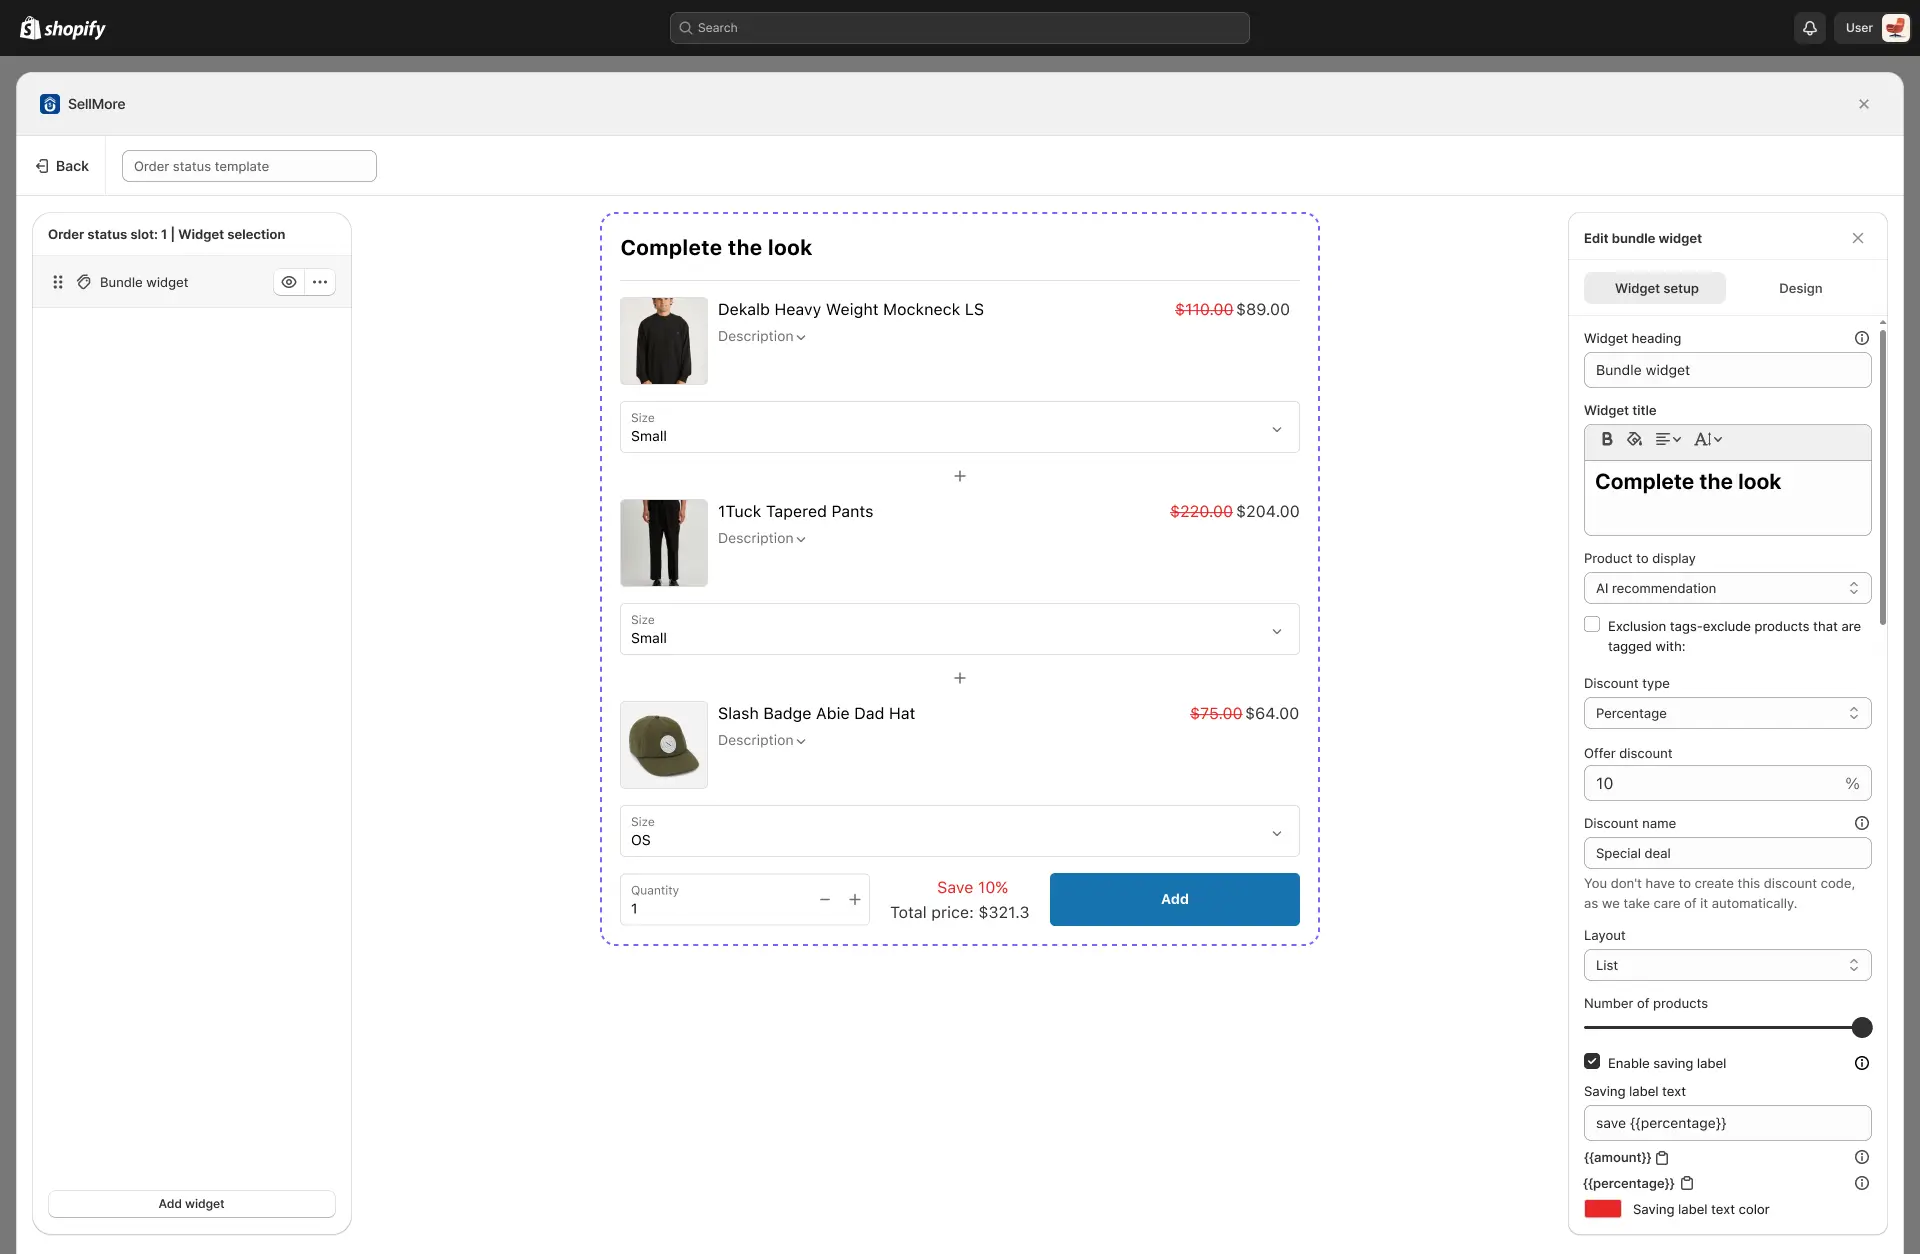Image resolution: width=1920 pixels, height=1254 pixels.
Task: Open font size options in title toolbar
Action: tap(1708, 439)
